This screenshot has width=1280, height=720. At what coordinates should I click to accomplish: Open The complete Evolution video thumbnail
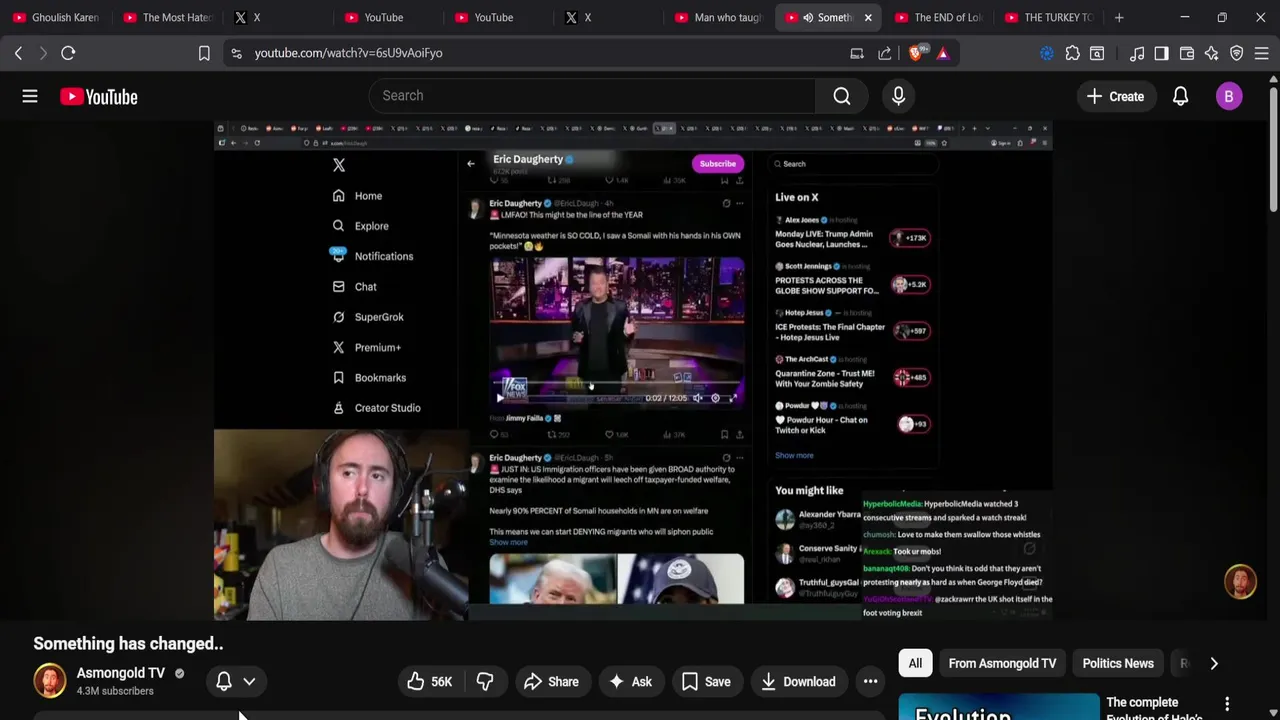(x=998, y=706)
